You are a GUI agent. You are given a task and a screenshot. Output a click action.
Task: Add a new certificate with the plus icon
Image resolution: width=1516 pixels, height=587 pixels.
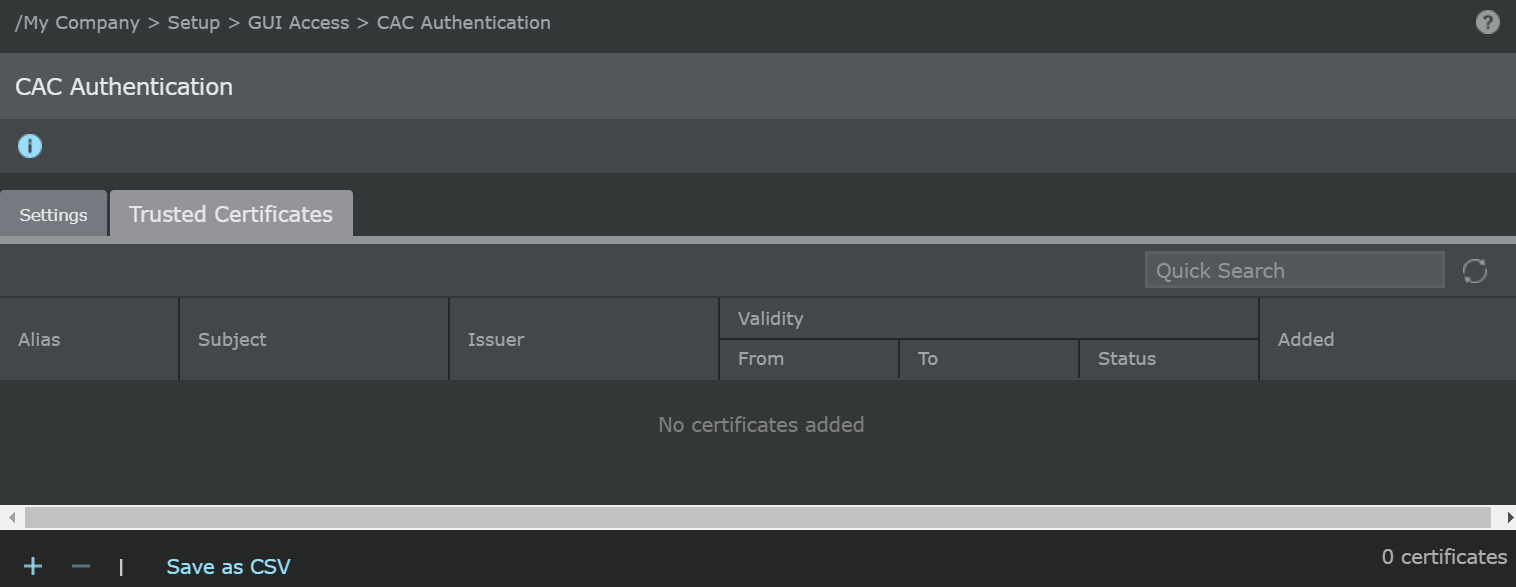point(33,566)
